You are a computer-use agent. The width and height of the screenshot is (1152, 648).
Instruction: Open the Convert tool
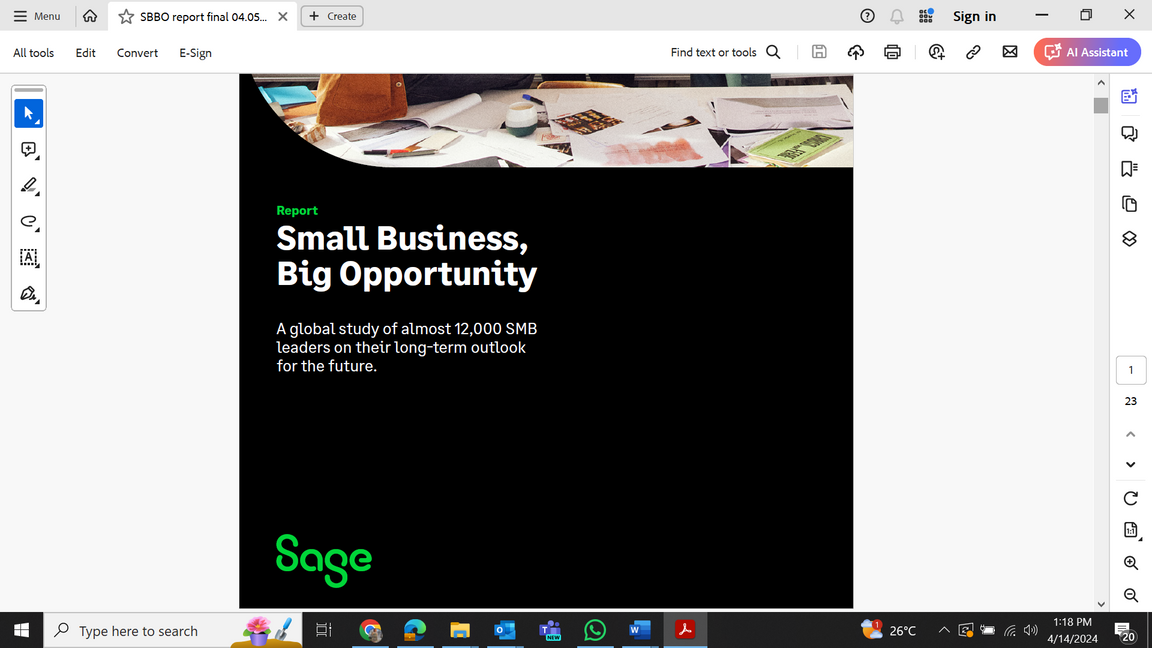[x=137, y=53]
